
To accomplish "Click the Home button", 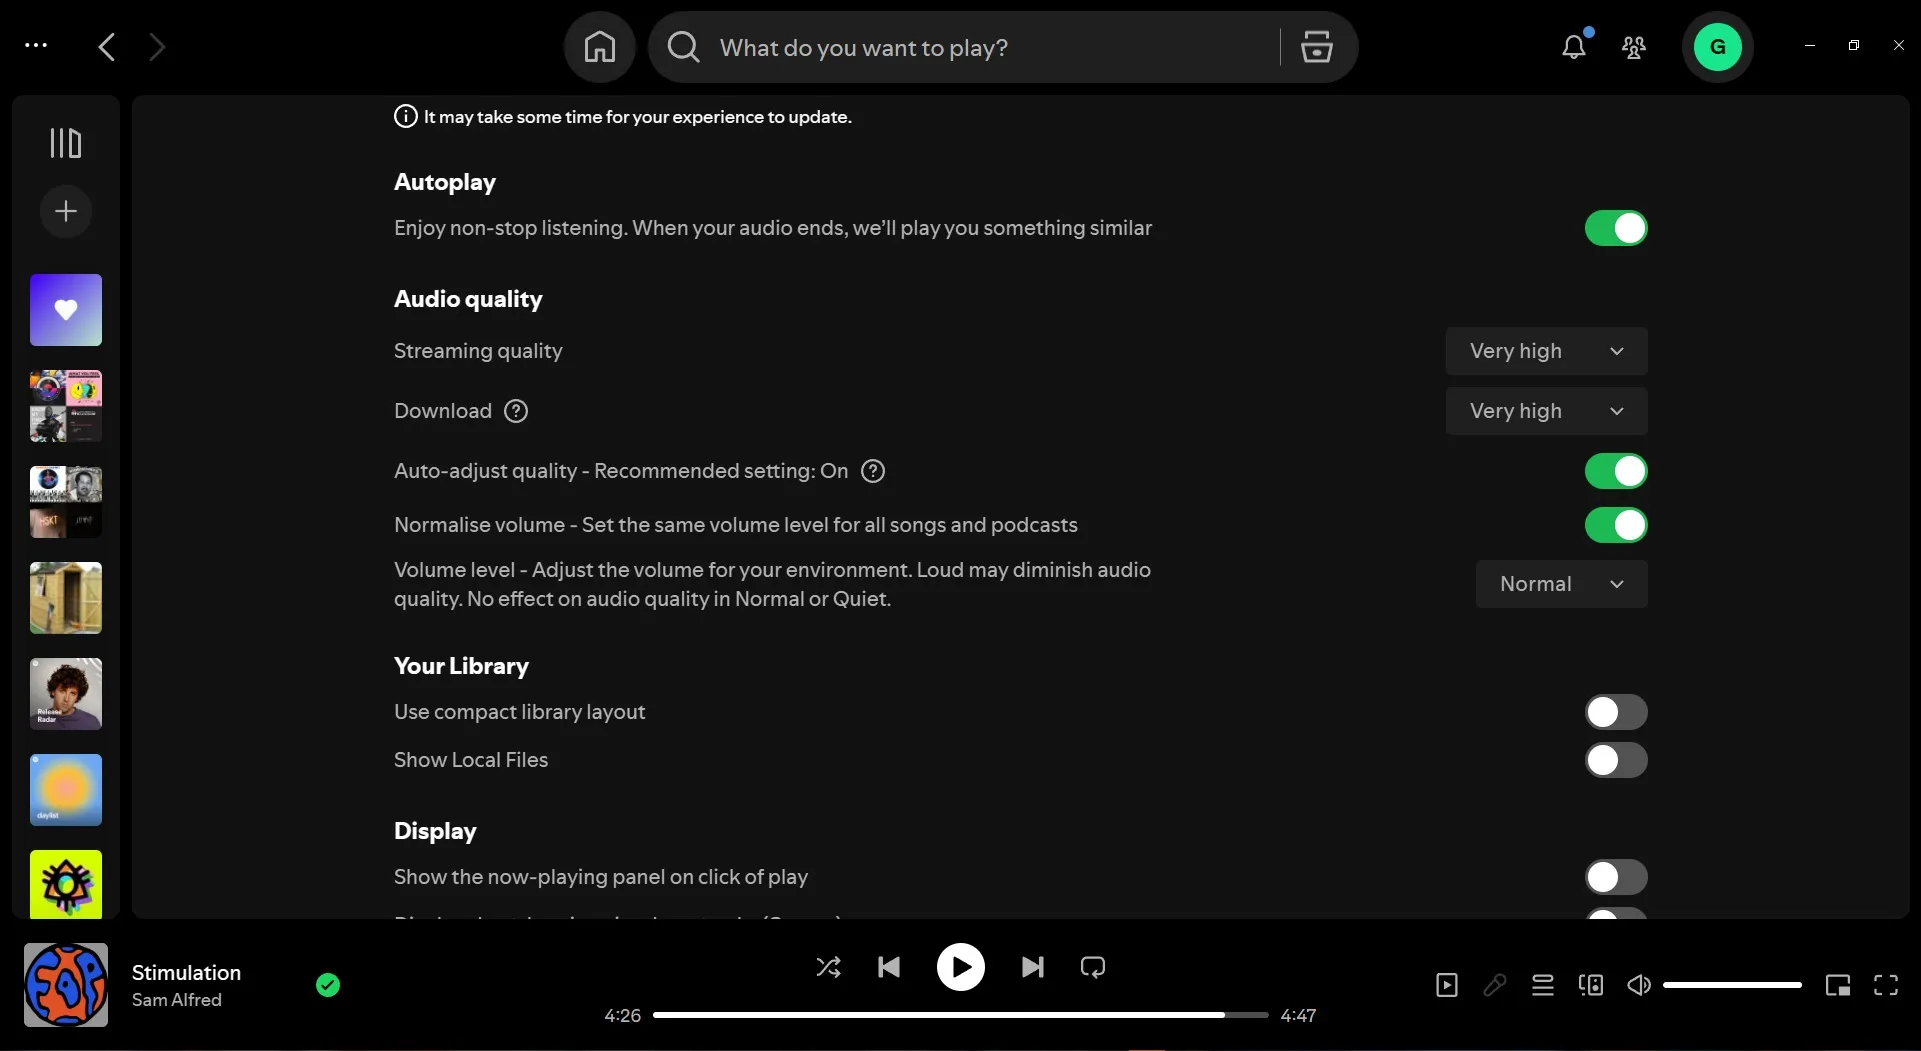I will click(x=599, y=47).
